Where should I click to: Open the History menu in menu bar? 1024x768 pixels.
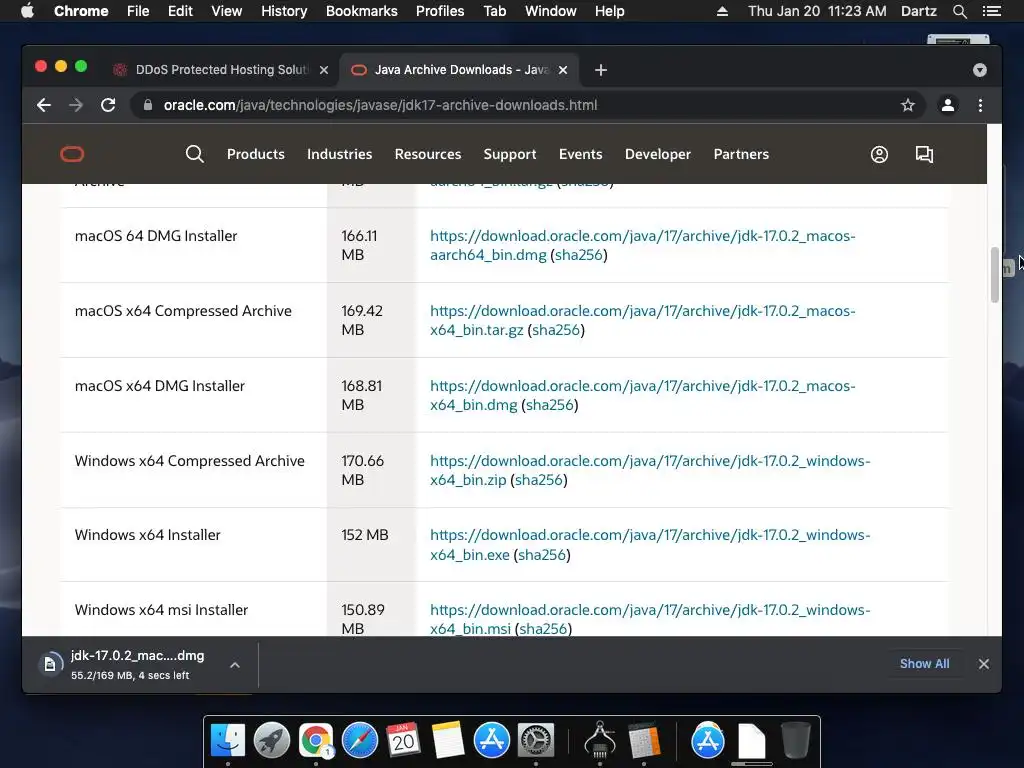click(284, 11)
